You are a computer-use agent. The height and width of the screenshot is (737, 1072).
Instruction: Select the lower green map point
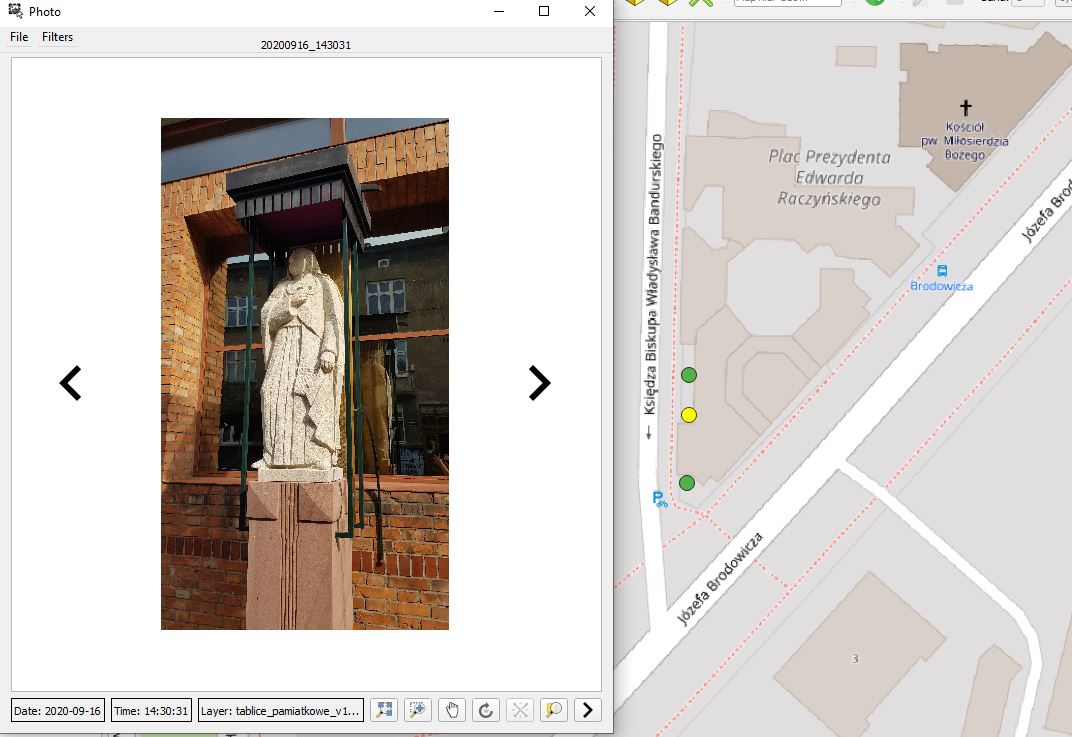pos(687,483)
